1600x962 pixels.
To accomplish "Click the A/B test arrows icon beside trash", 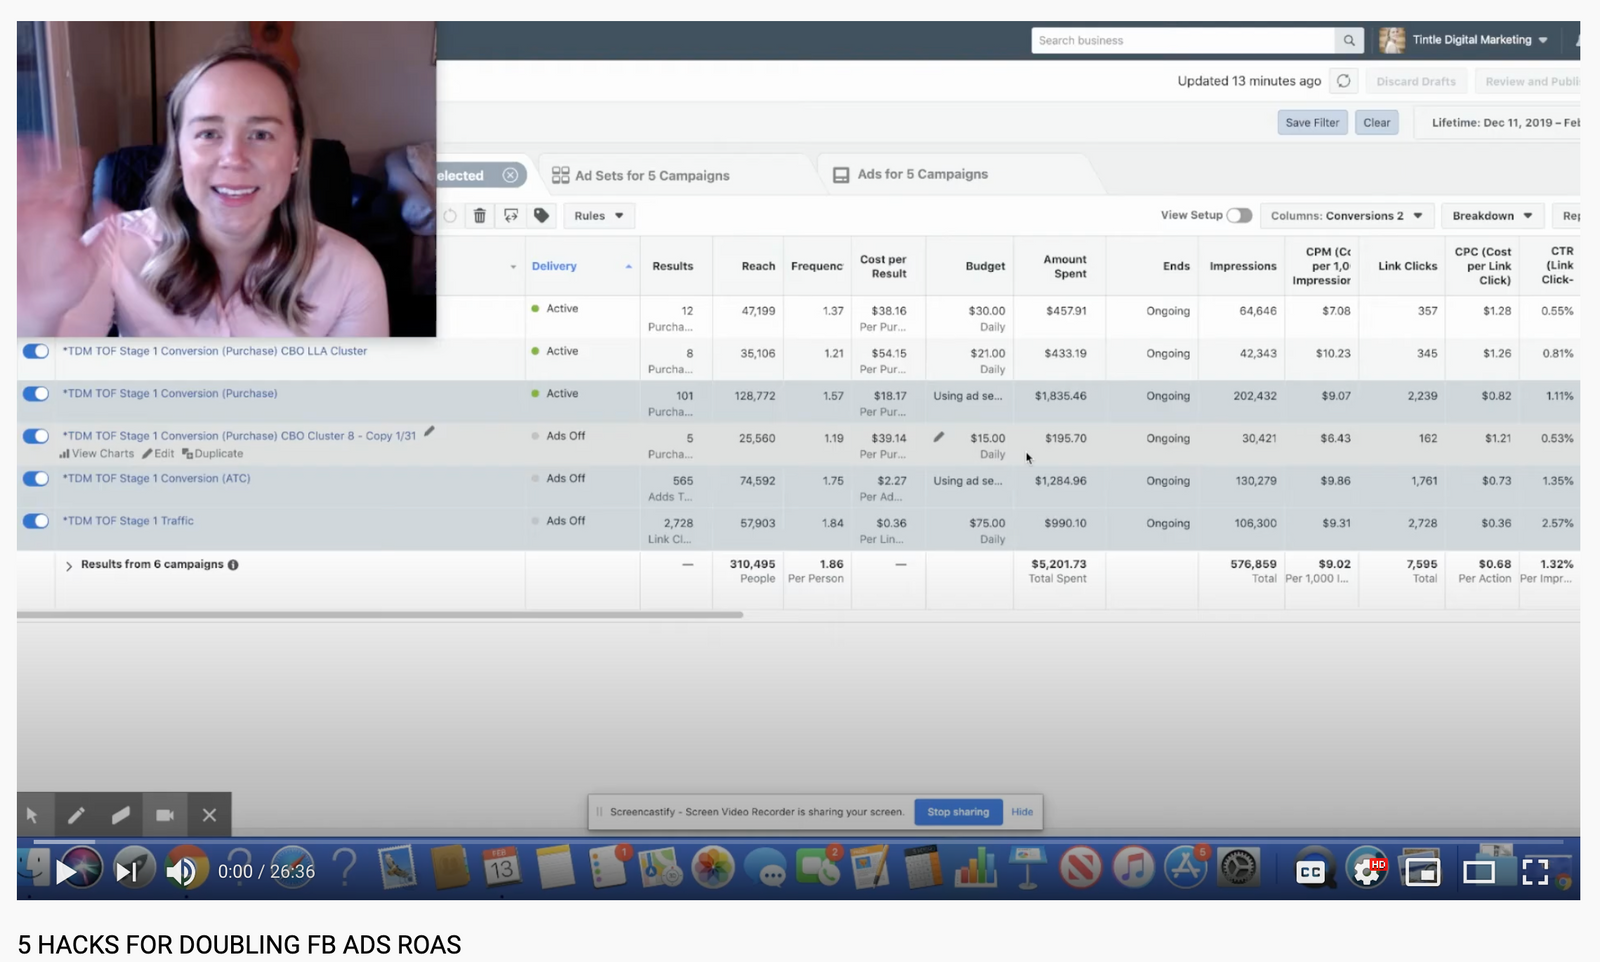I will coord(510,215).
